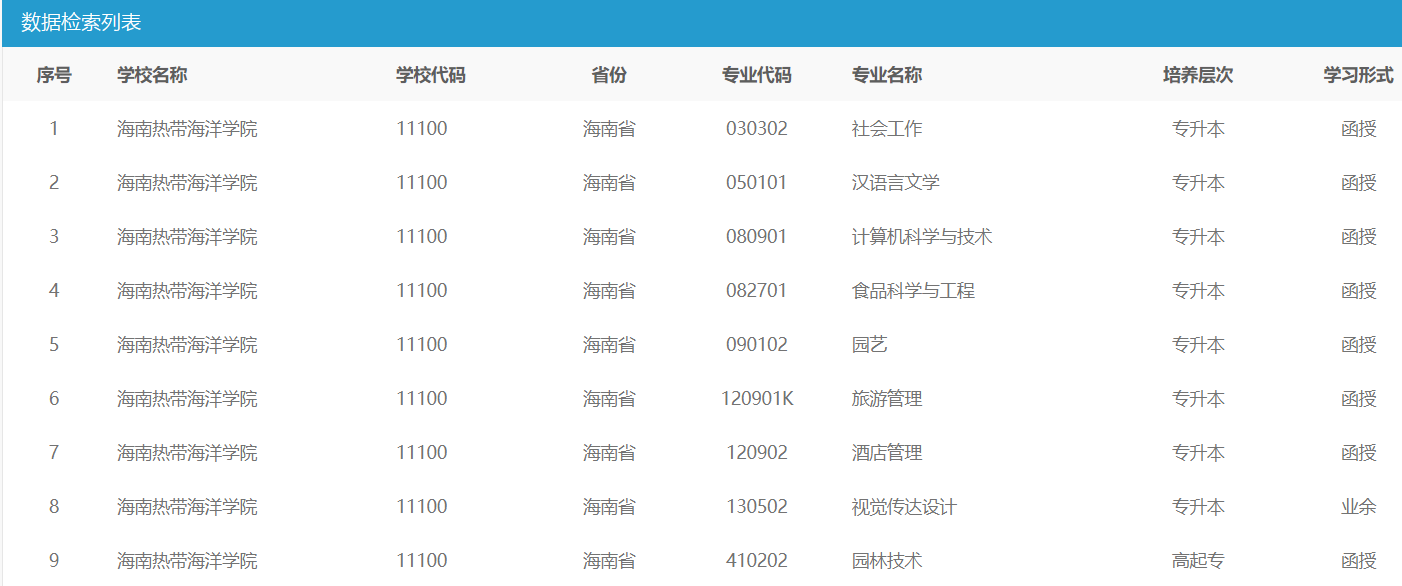Screen dimensions: 1402x586
Task: Click the major name 酒店管理
Action: pos(887,453)
